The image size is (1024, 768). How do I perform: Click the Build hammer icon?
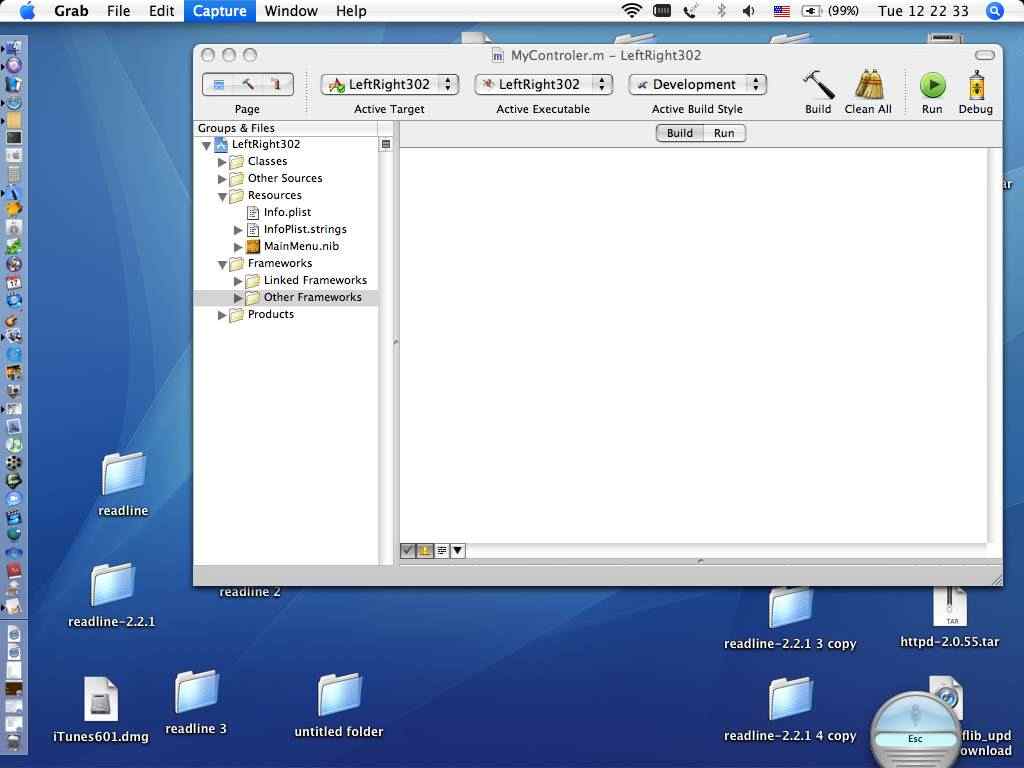818,85
